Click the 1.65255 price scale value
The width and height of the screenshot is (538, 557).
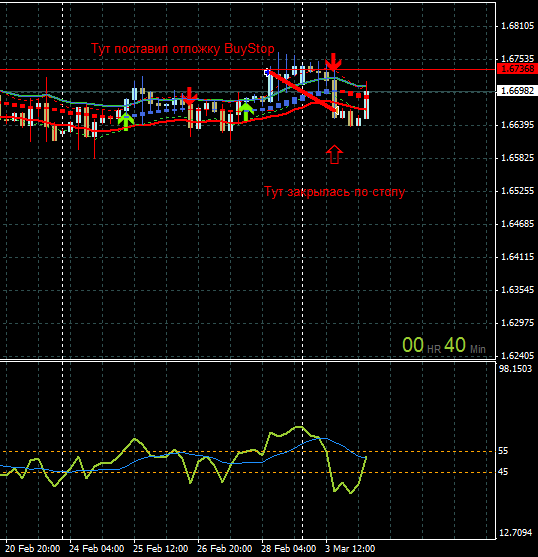pos(517,191)
